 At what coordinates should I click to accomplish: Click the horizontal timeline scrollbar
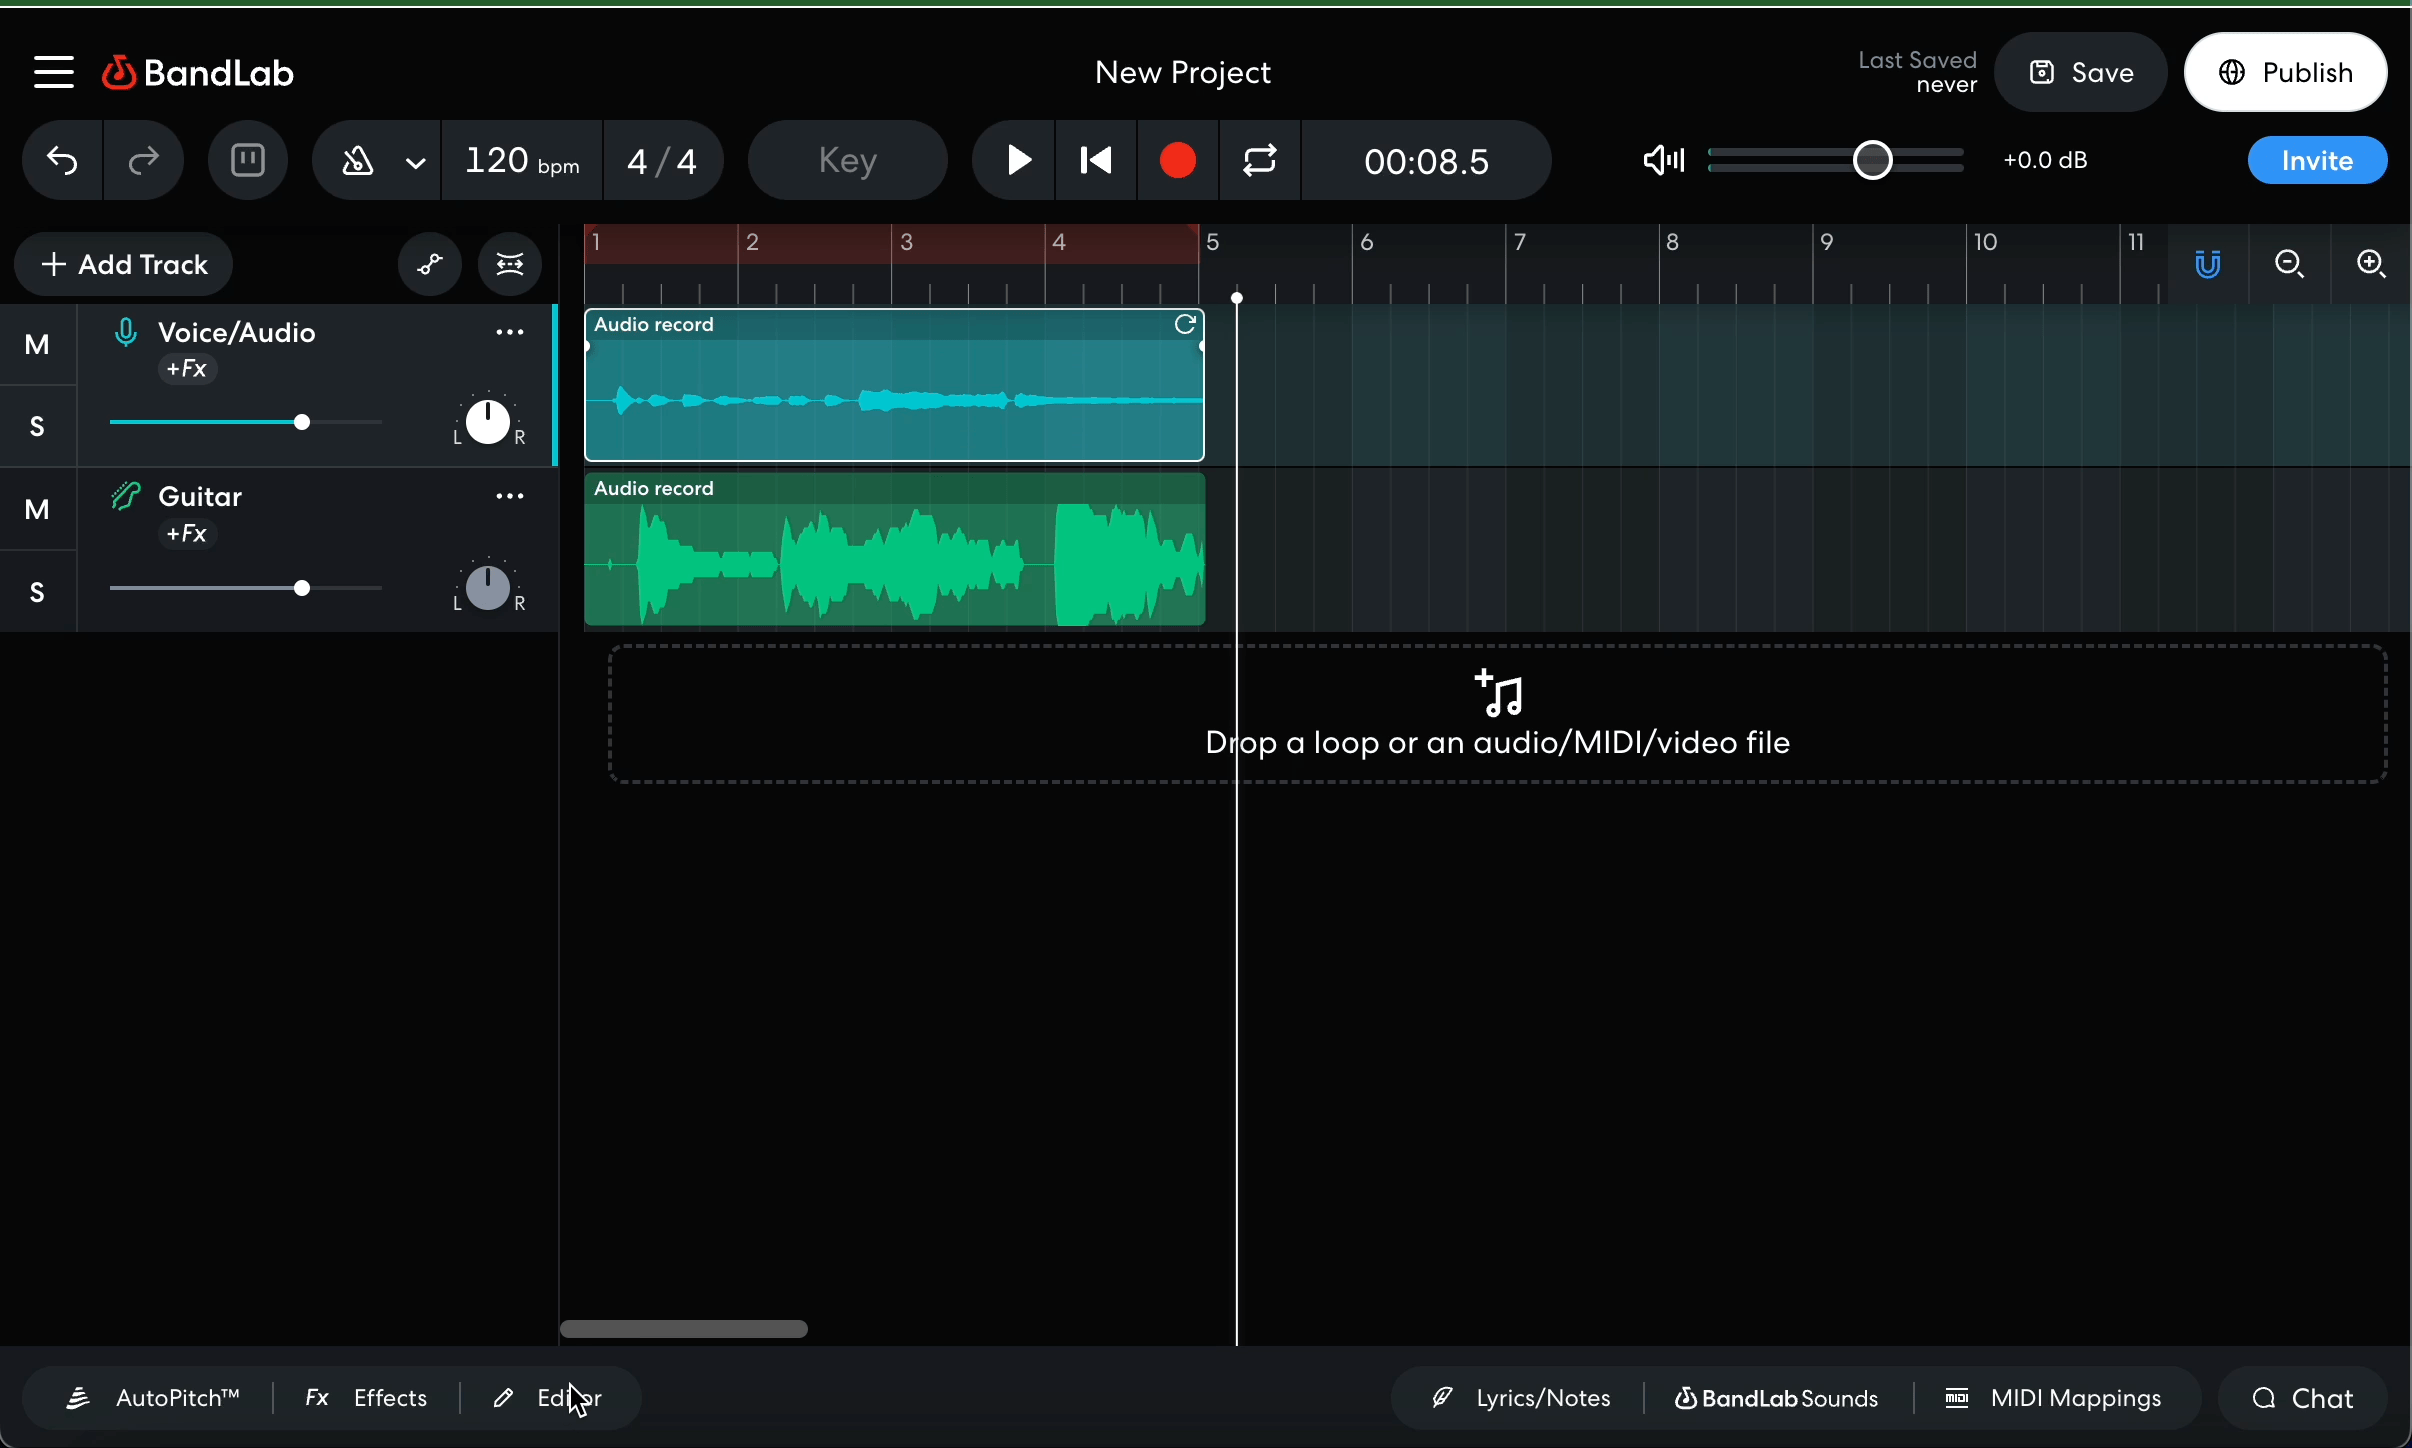point(684,1329)
